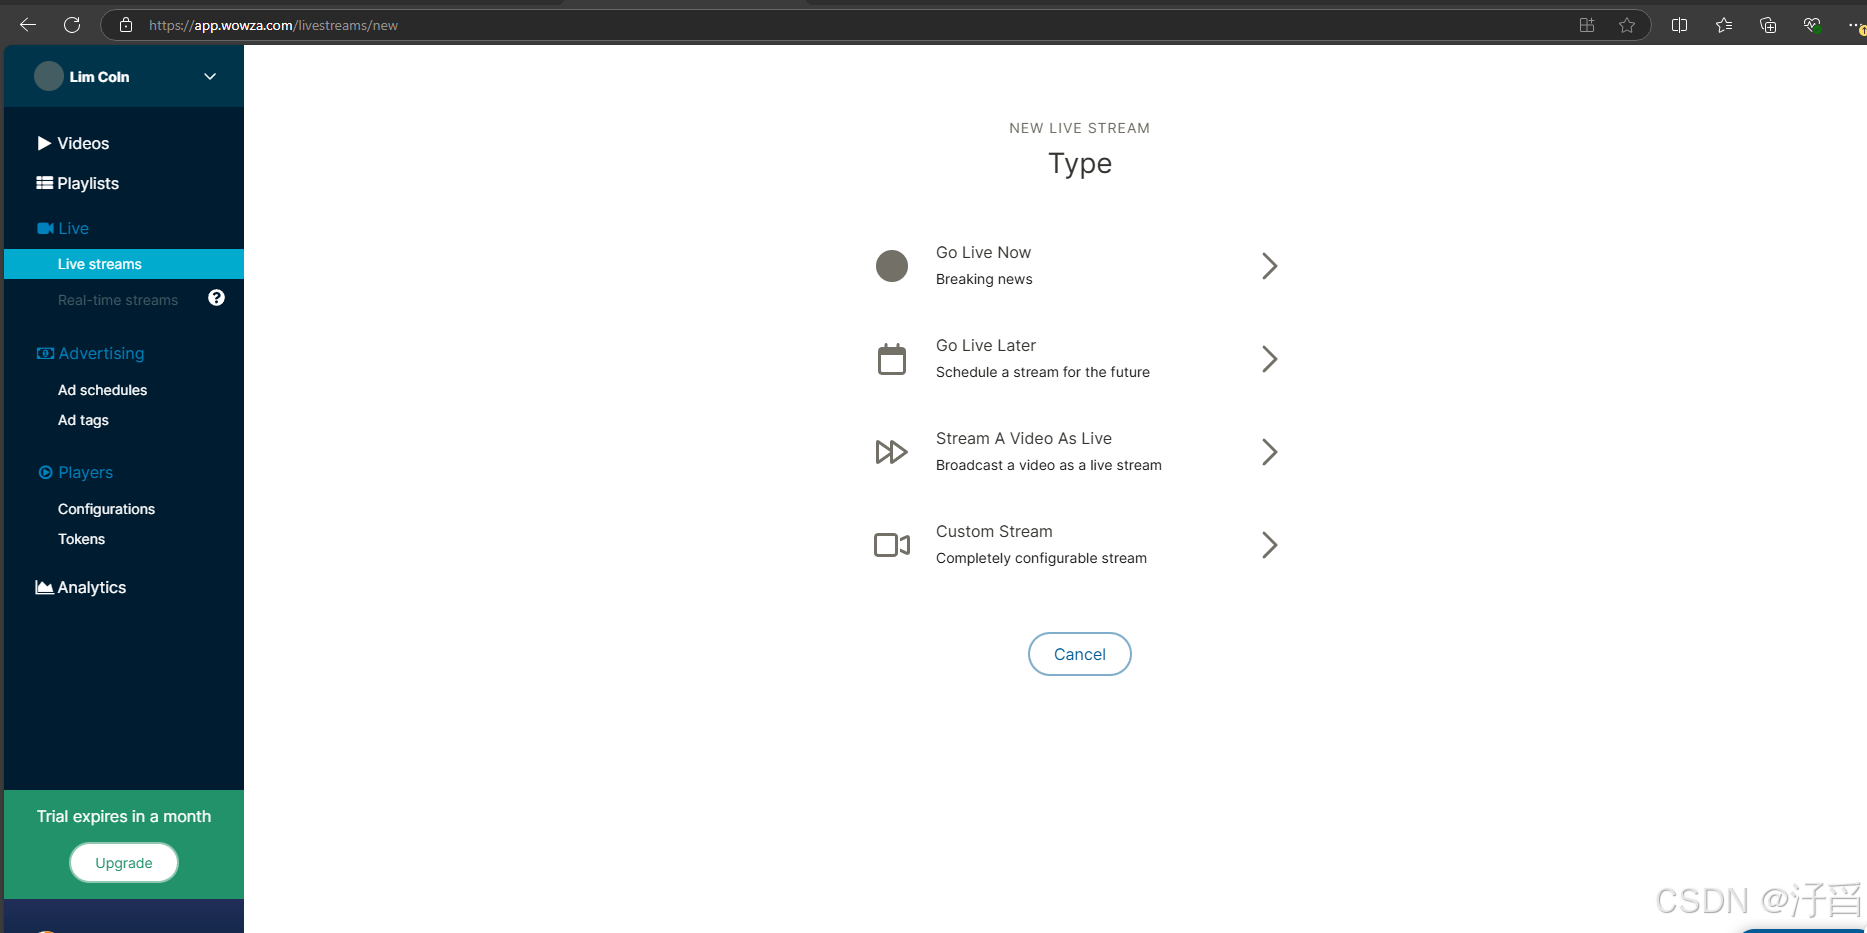Screen dimensions: 1867x933
Task: Select Real-time streams menu item
Action: (x=118, y=300)
